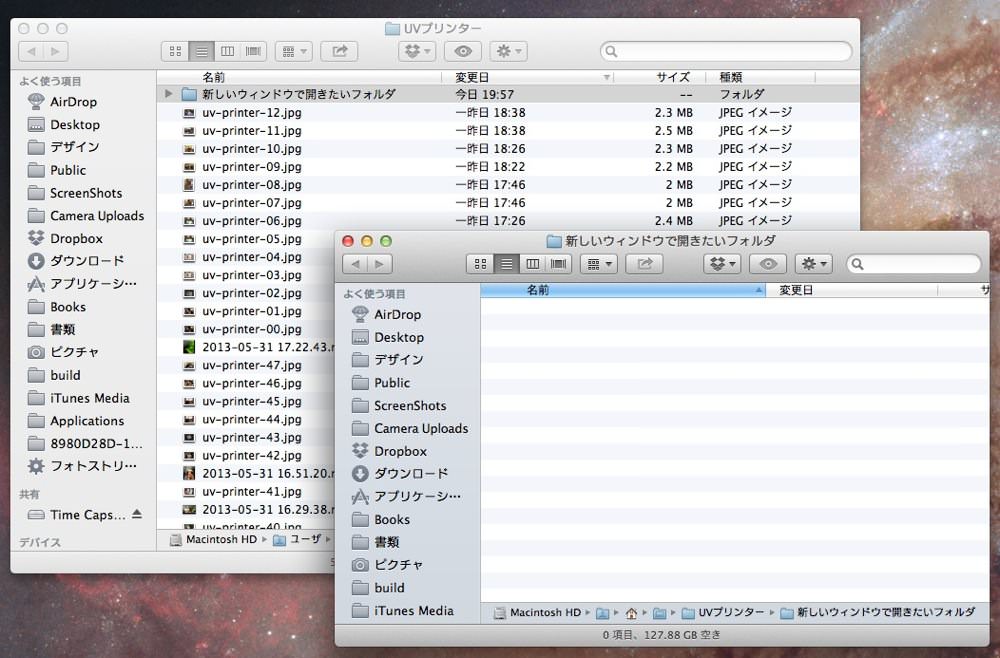Sort by 名前 column in front window
This screenshot has width=1000, height=658.
click(x=622, y=290)
